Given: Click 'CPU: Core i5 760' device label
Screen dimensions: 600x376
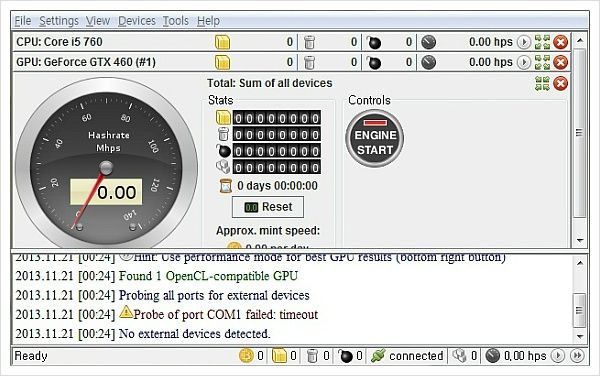Looking at the screenshot, I should 59,42.
